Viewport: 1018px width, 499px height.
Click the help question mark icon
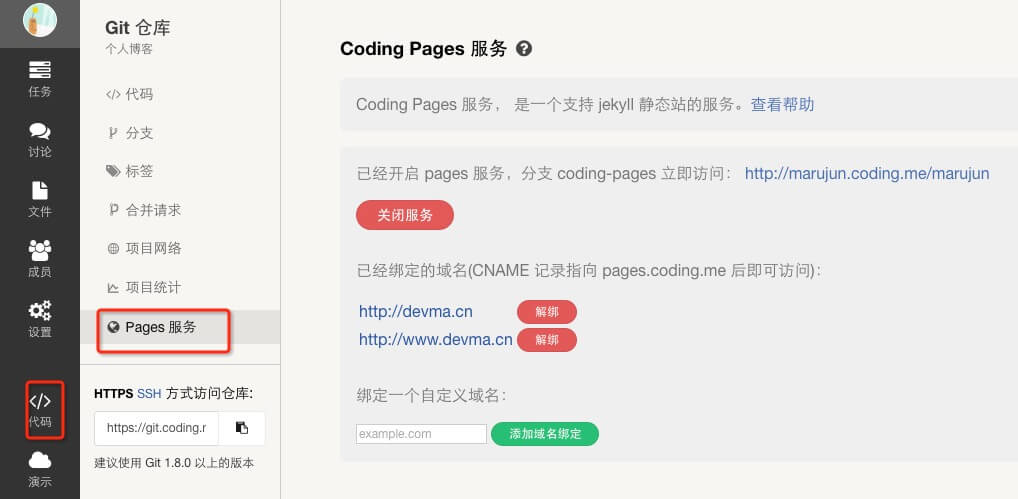click(523, 49)
